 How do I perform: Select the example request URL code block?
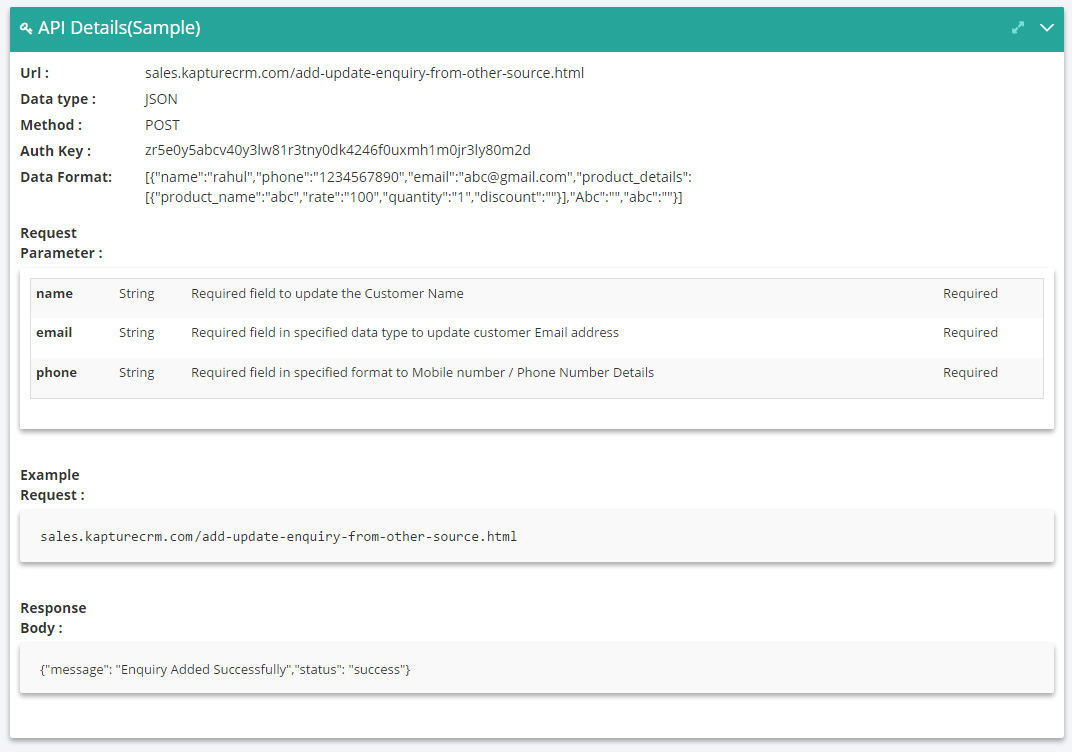537,537
